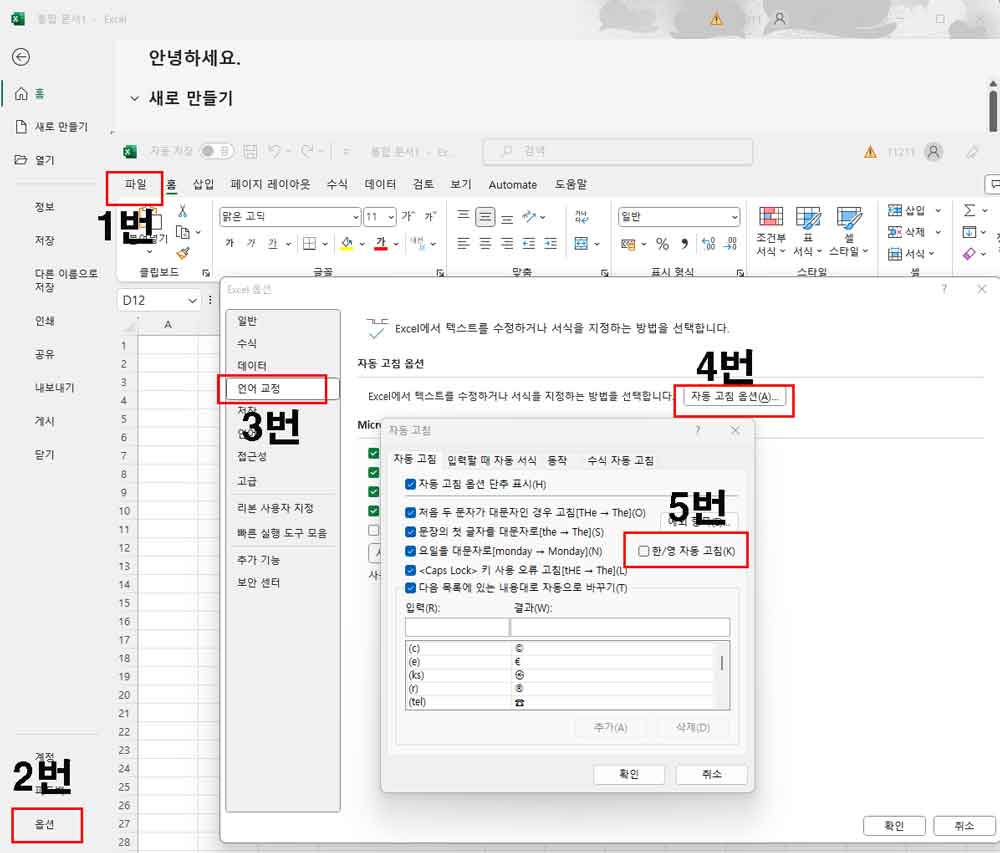This screenshot has width=1000, height=853.
Task: Click 자동 고침 옵션(A)... button
Action: point(735,397)
